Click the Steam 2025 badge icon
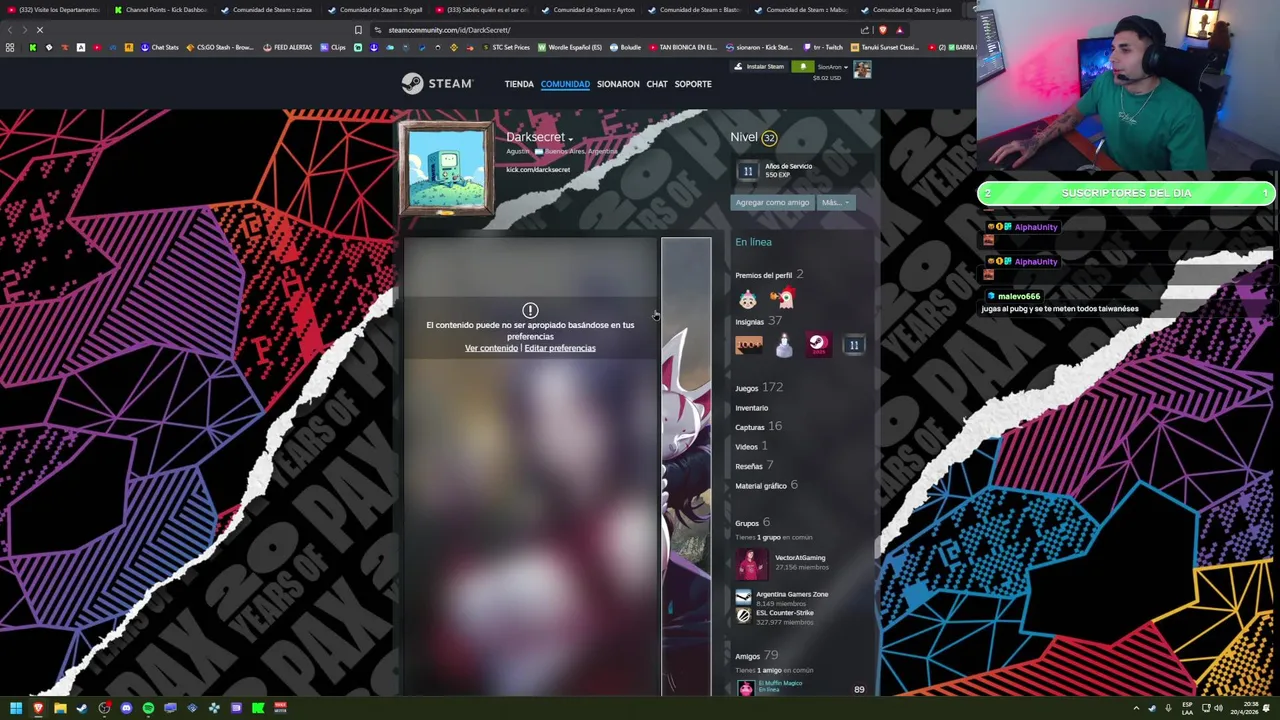The image size is (1280, 720). (818, 345)
